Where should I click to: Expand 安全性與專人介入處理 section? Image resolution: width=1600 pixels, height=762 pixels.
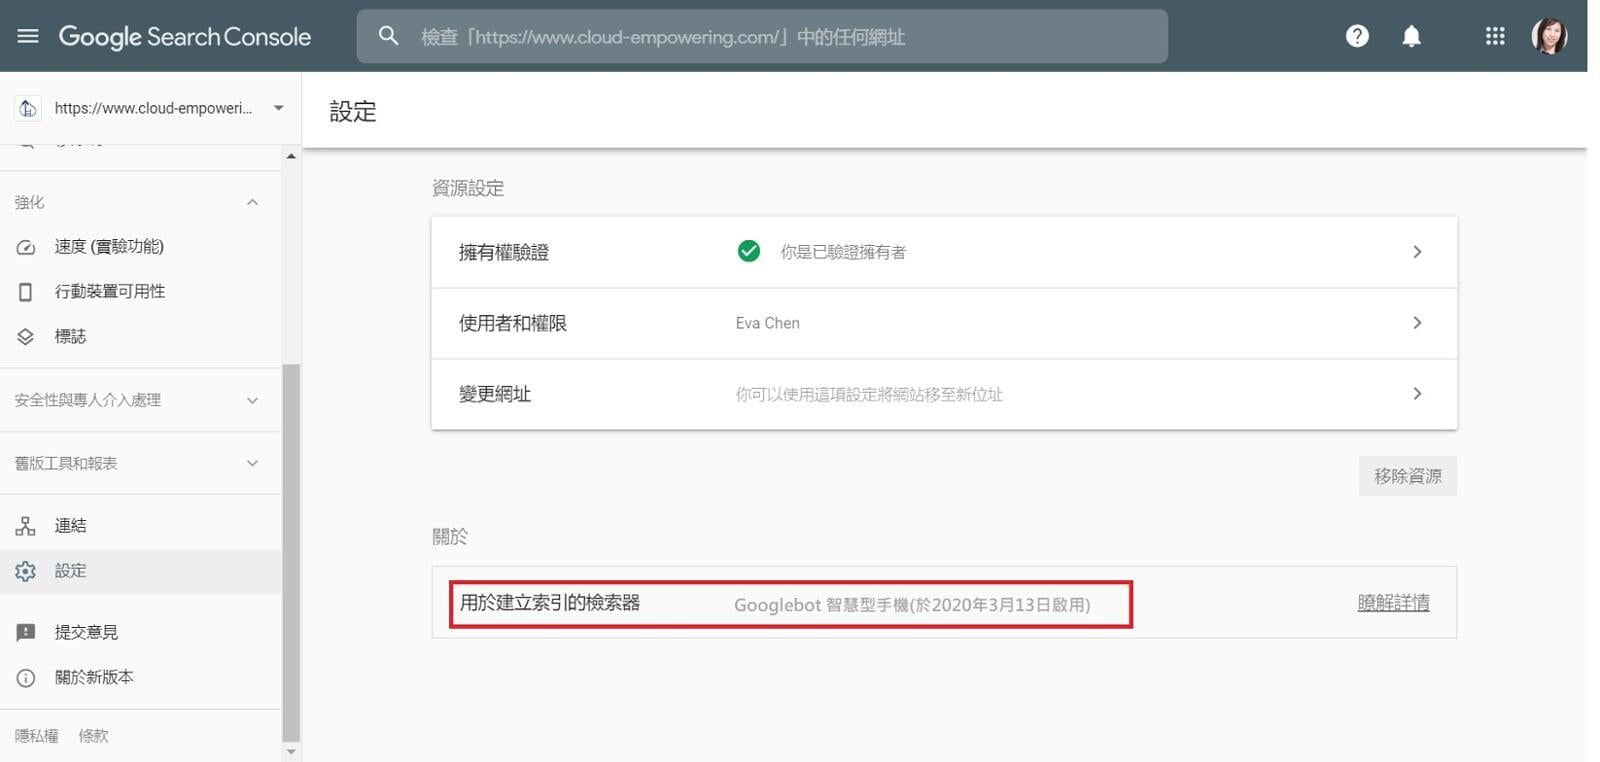(252, 400)
